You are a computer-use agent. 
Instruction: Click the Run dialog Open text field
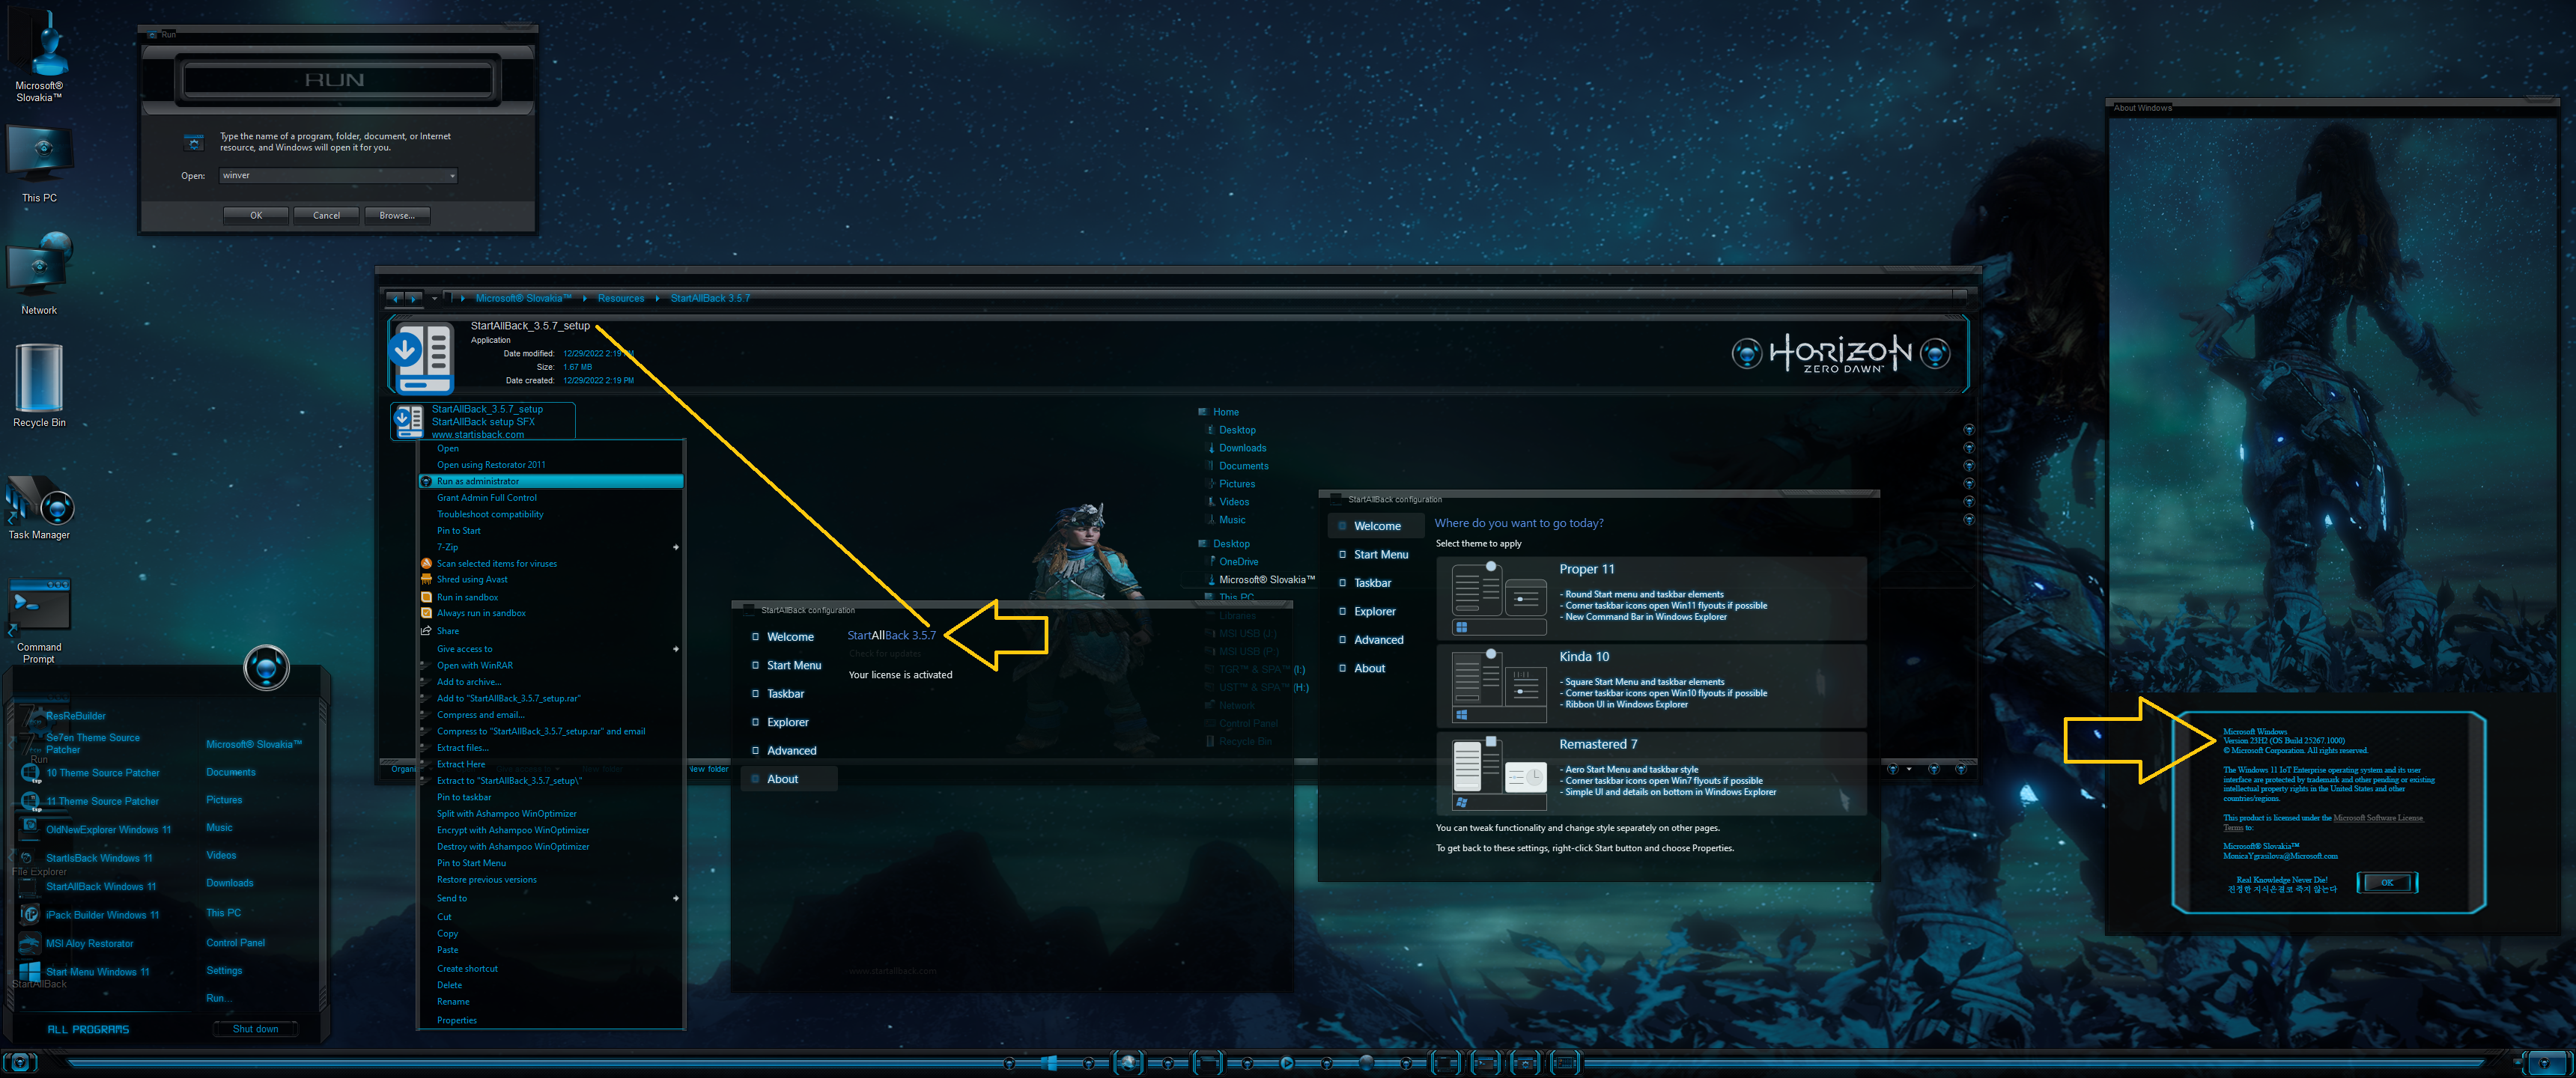point(332,176)
